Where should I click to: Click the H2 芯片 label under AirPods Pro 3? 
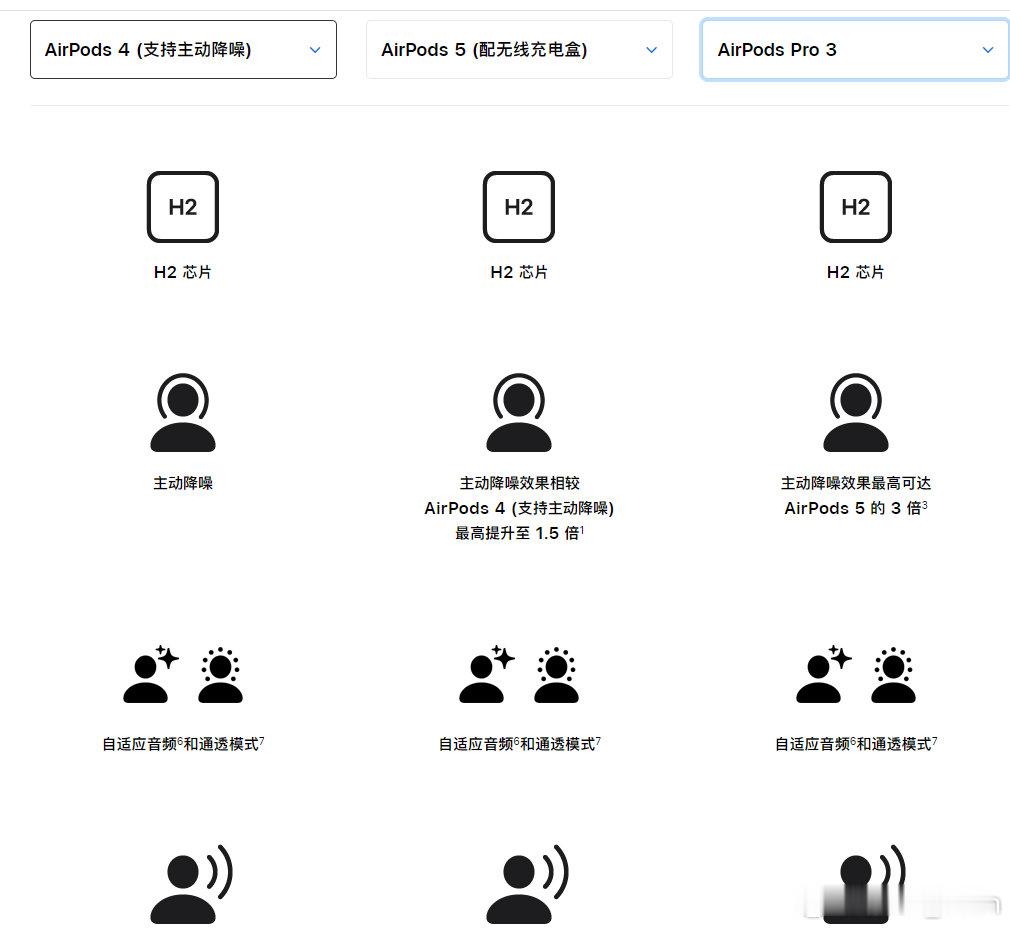coord(855,272)
